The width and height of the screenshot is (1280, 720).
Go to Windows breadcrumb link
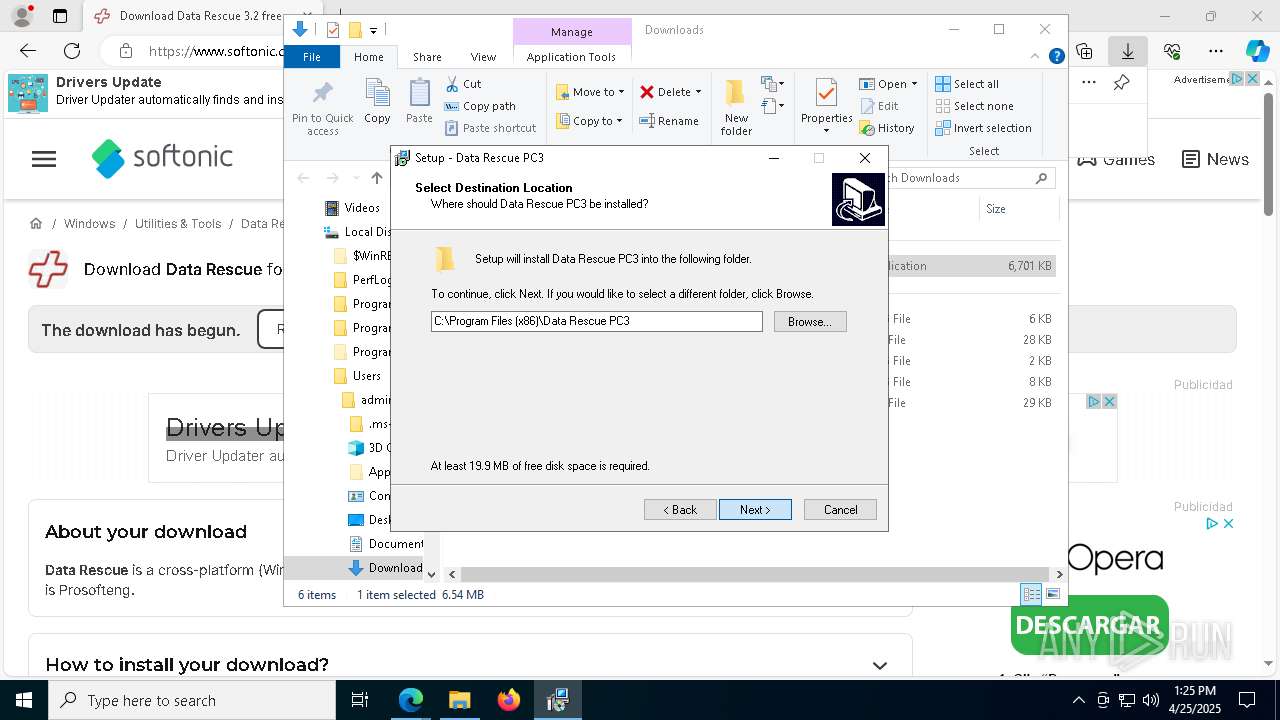89,224
